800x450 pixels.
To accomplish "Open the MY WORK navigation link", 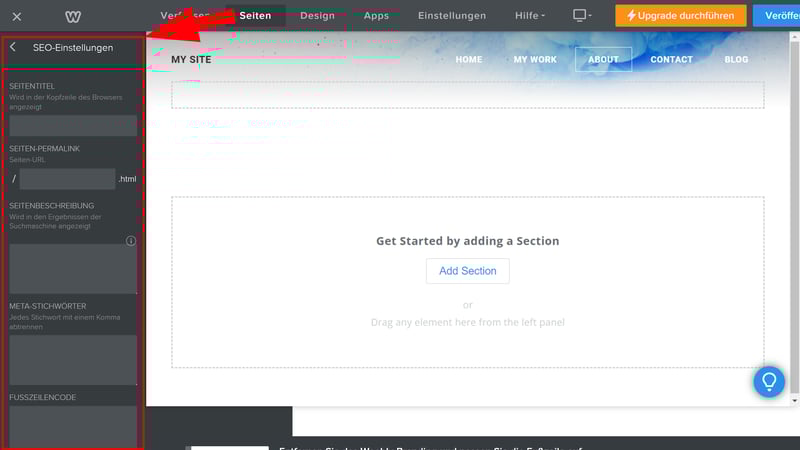I will tap(535, 60).
